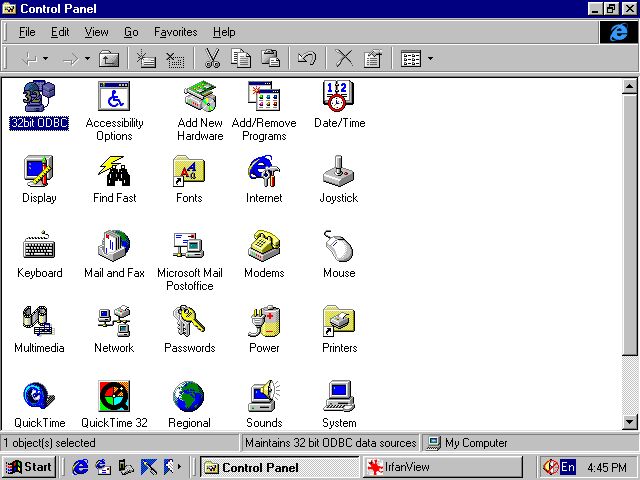Click the Forward toolbar button
This screenshot has width=640, height=480.
pos(71,59)
